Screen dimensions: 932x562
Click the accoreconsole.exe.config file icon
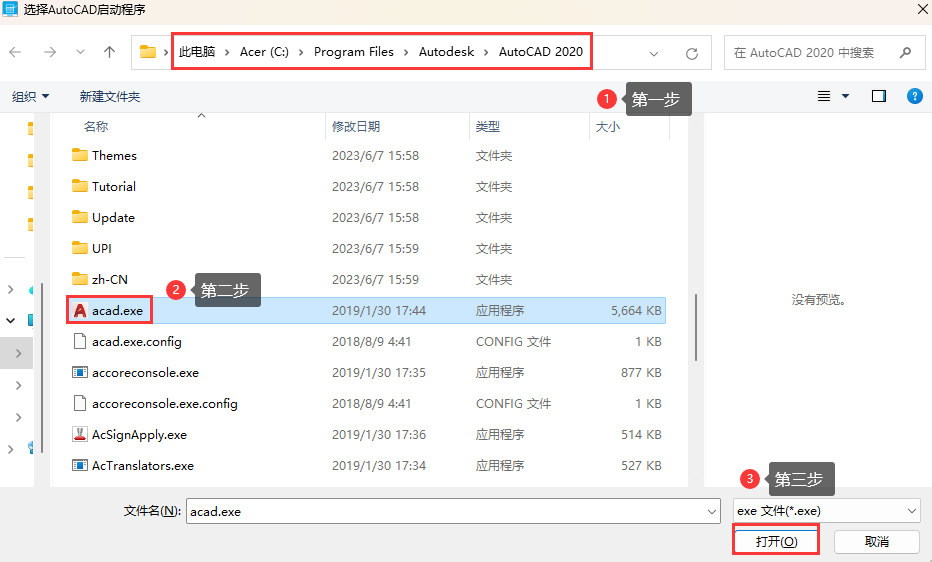(x=80, y=403)
